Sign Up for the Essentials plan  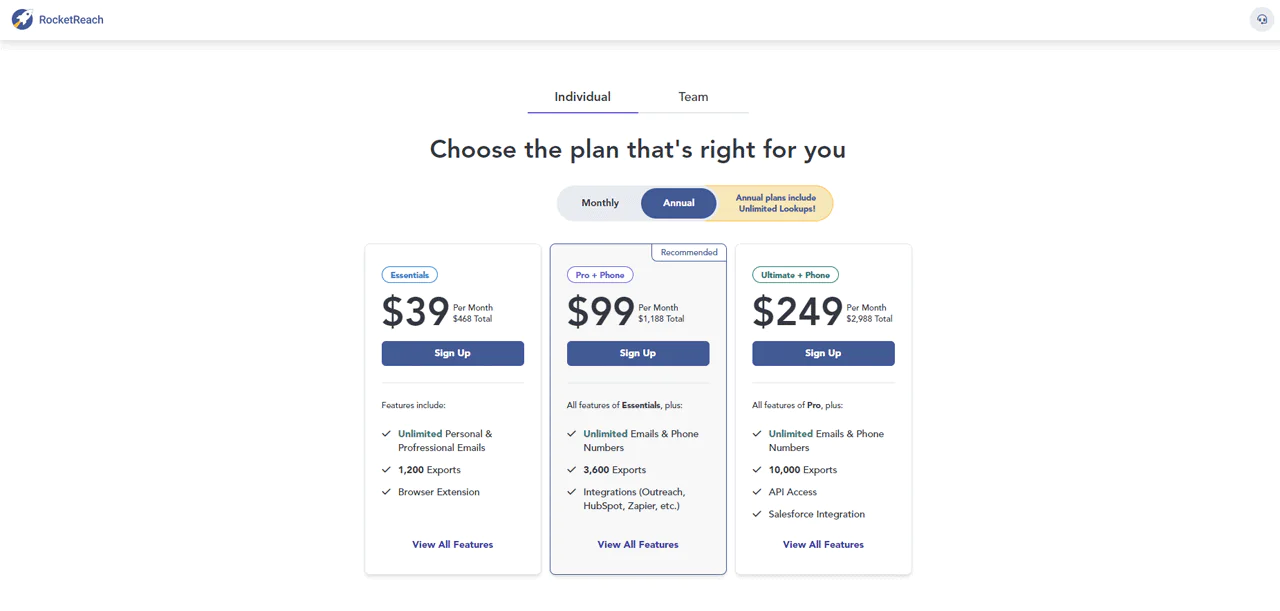[x=452, y=353]
